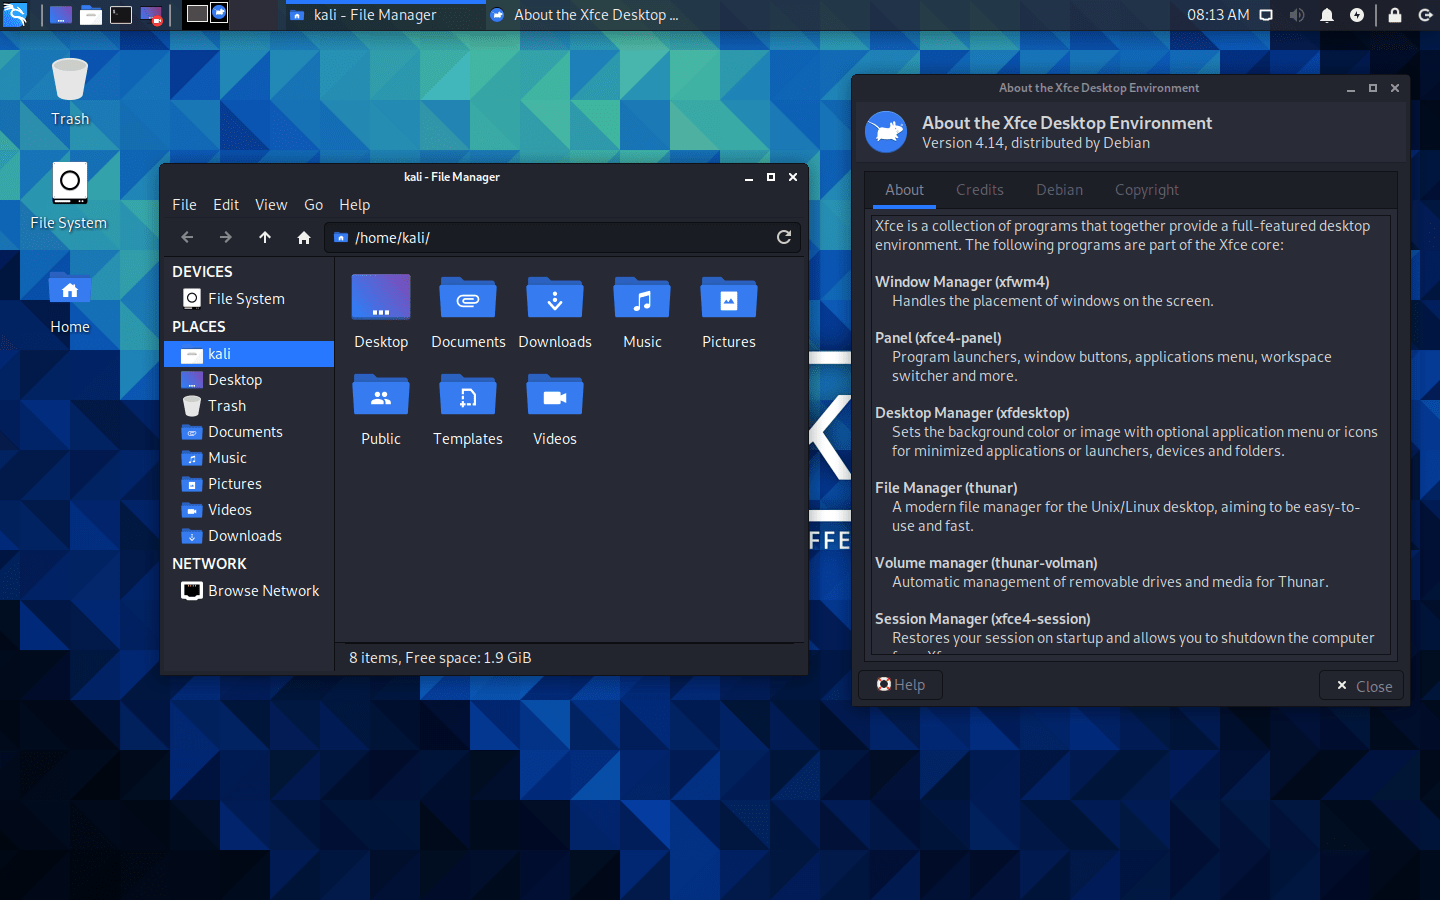
Task: Launch file manager from top panel launcher
Action: 91,15
